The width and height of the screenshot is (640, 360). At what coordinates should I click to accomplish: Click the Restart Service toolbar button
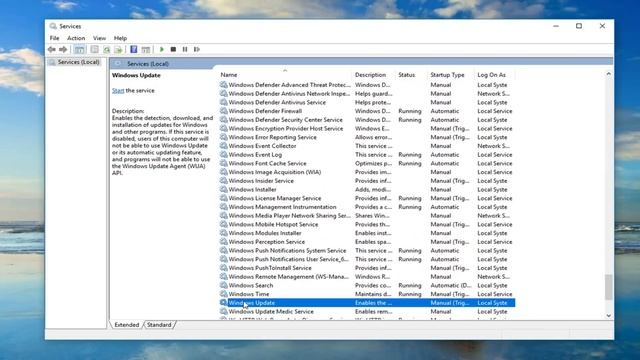tap(197, 49)
